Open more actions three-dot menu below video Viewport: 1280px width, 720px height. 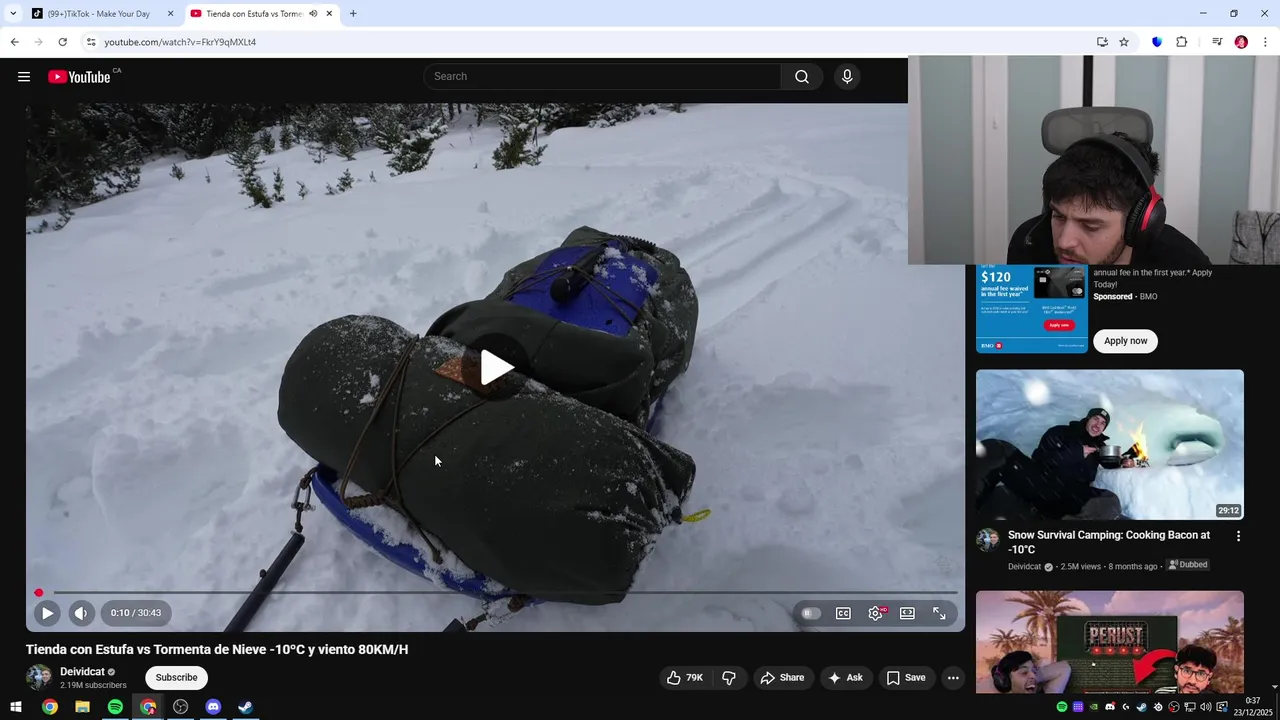tap(953, 677)
